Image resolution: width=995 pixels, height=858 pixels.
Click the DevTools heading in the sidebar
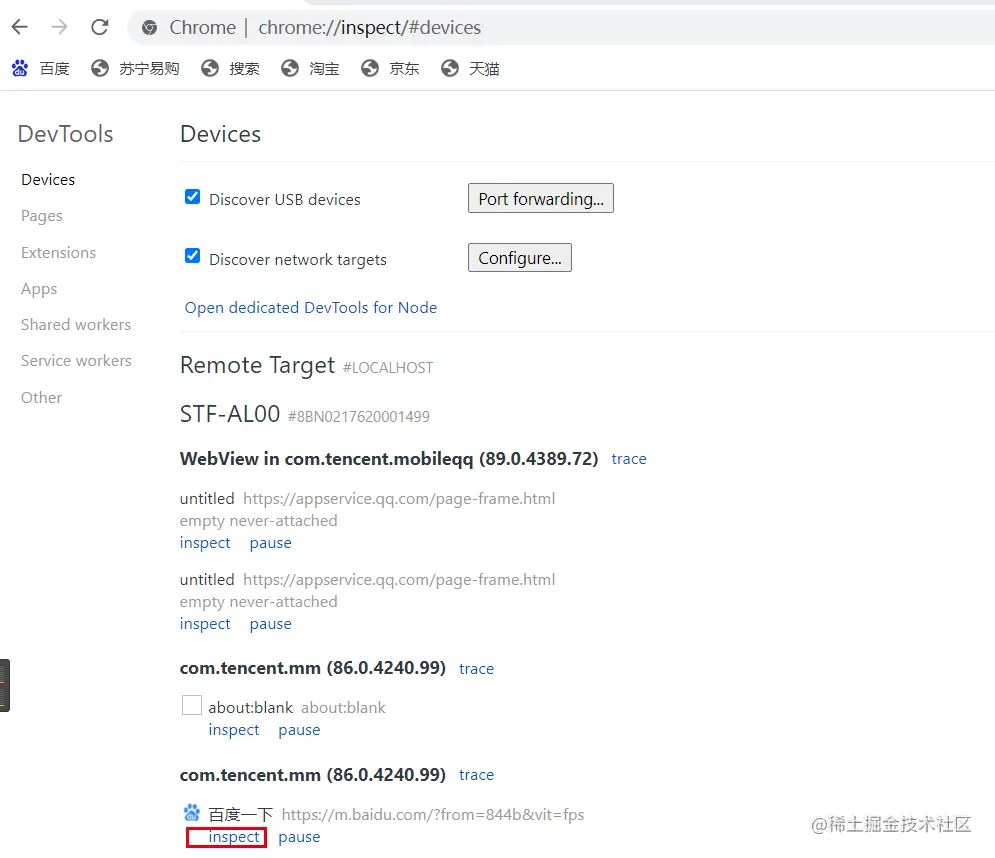(65, 135)
